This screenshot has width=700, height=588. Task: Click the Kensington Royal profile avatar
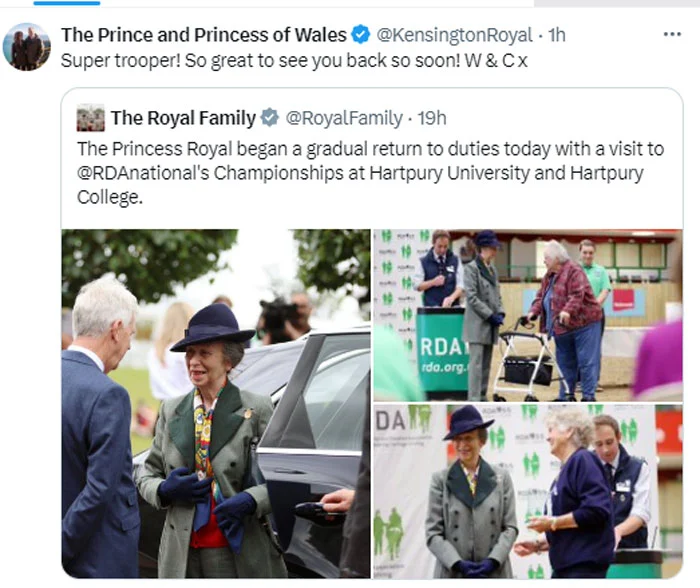(x=26, y=47)
